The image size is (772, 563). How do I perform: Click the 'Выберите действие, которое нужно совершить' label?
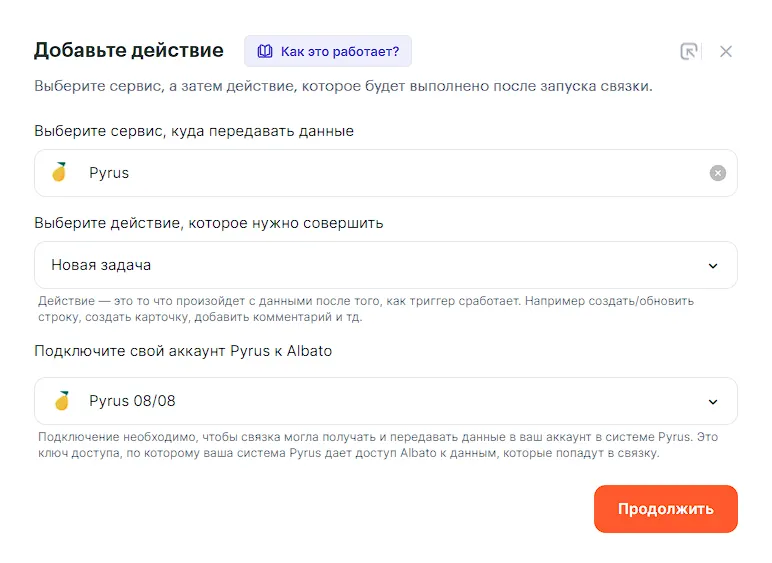208,223
